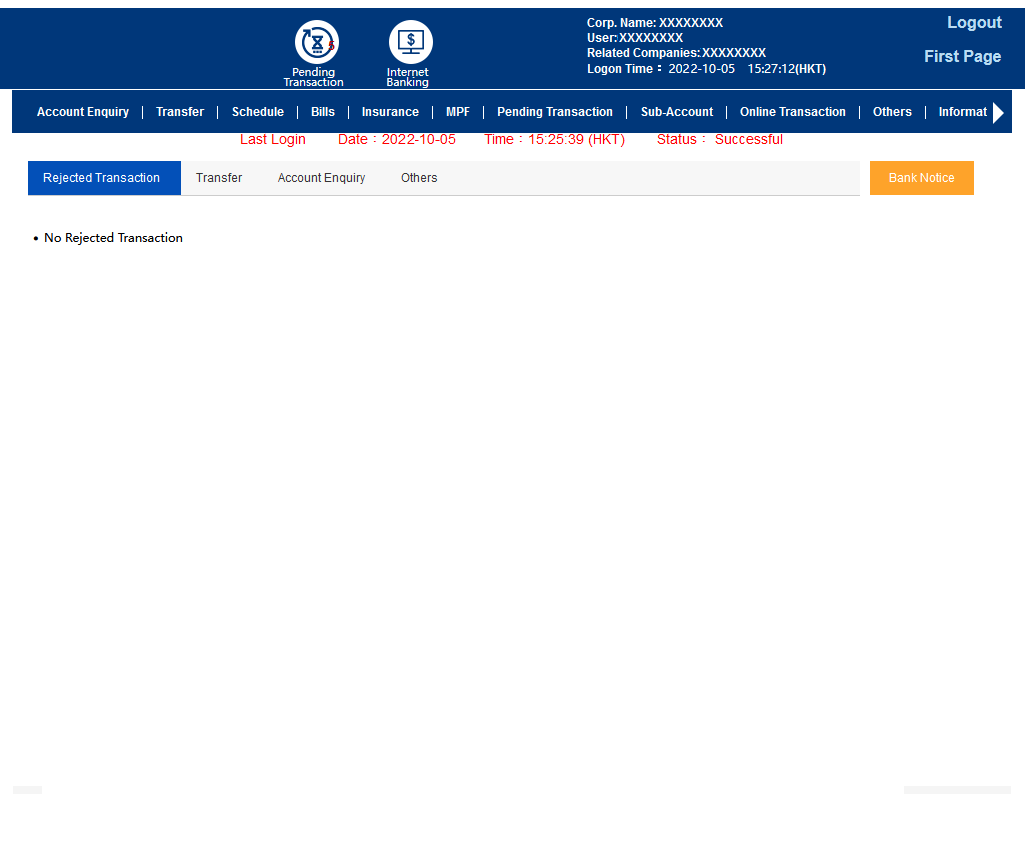Go to First Page link
The image size is (1025, 864).
click(962, 57)
